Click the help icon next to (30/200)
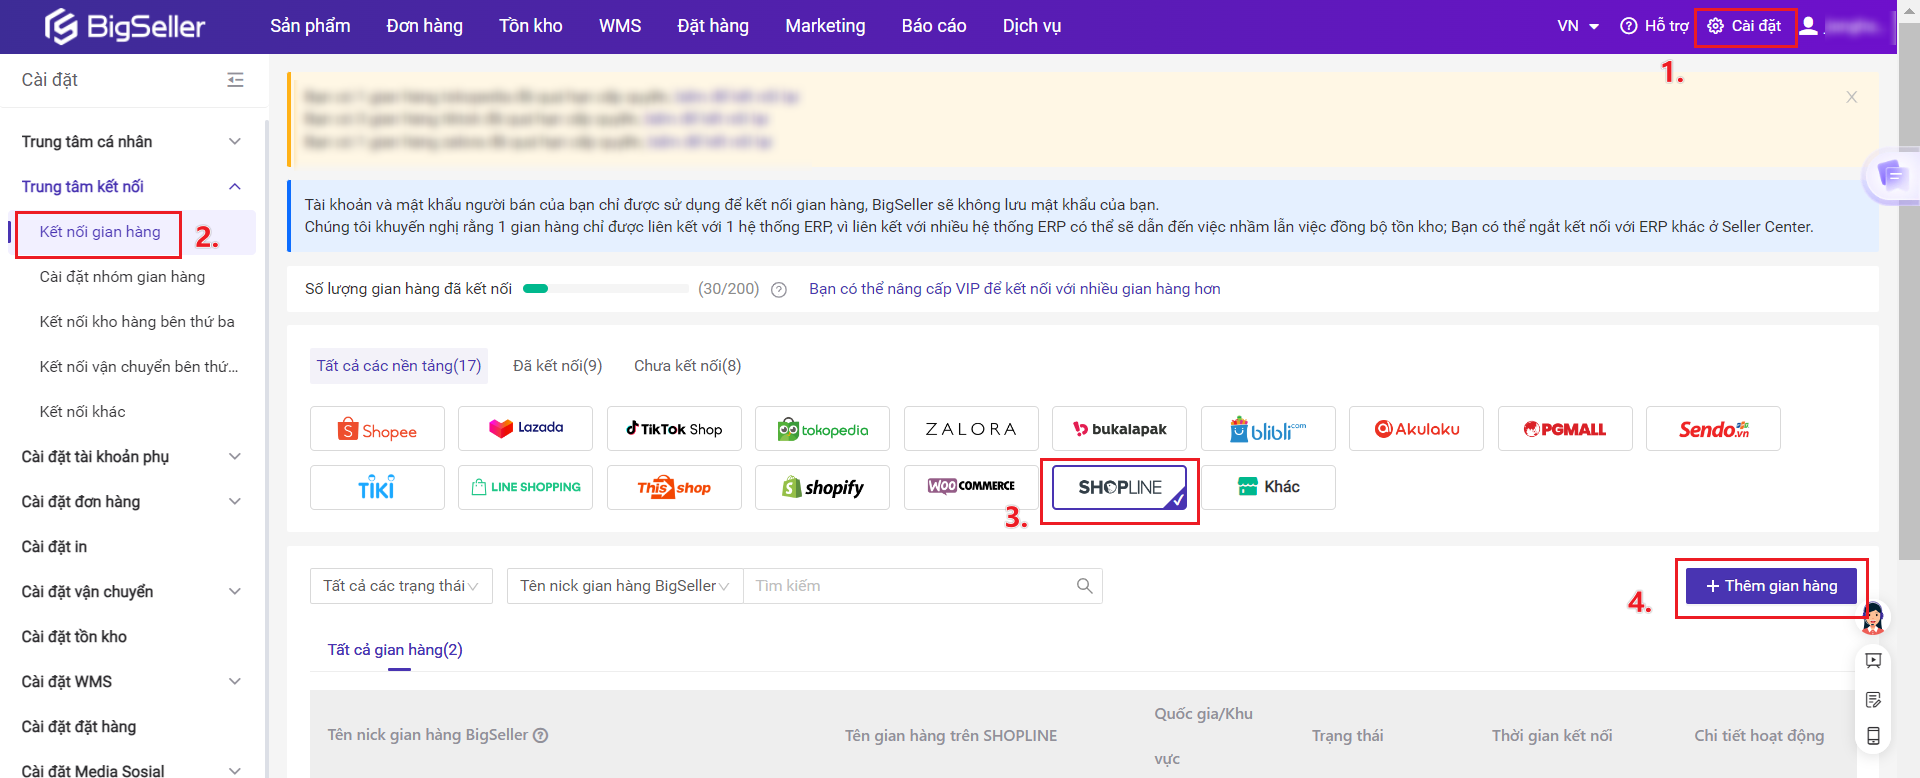 [779, 290]
